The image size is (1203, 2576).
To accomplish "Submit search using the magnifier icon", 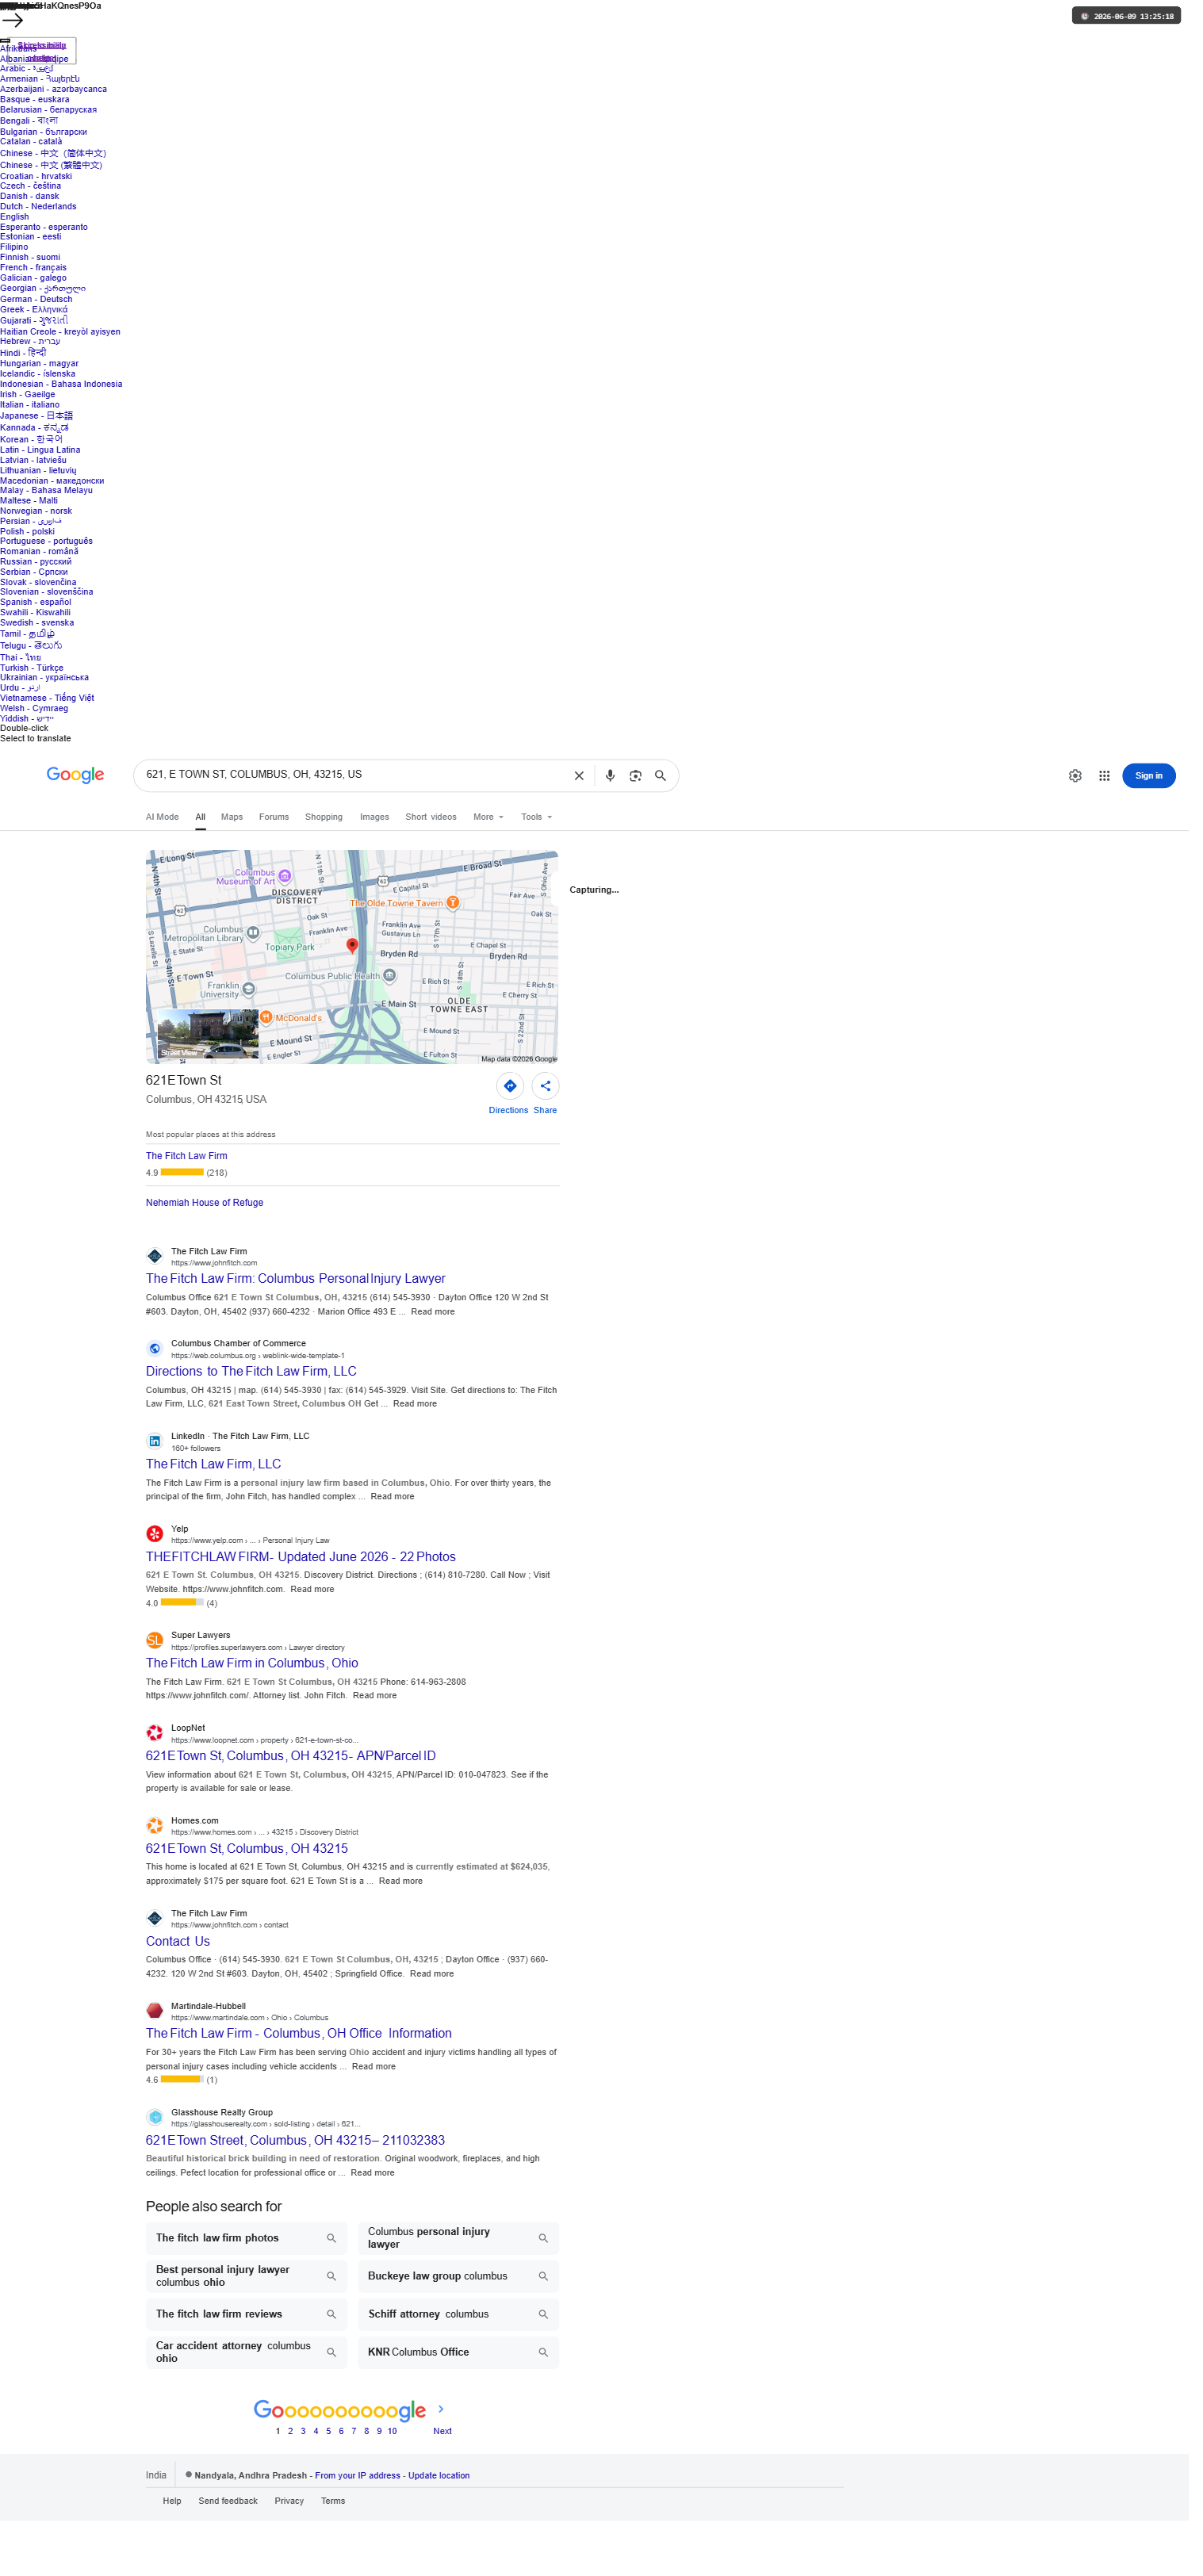I will click(x=668, y=785).
